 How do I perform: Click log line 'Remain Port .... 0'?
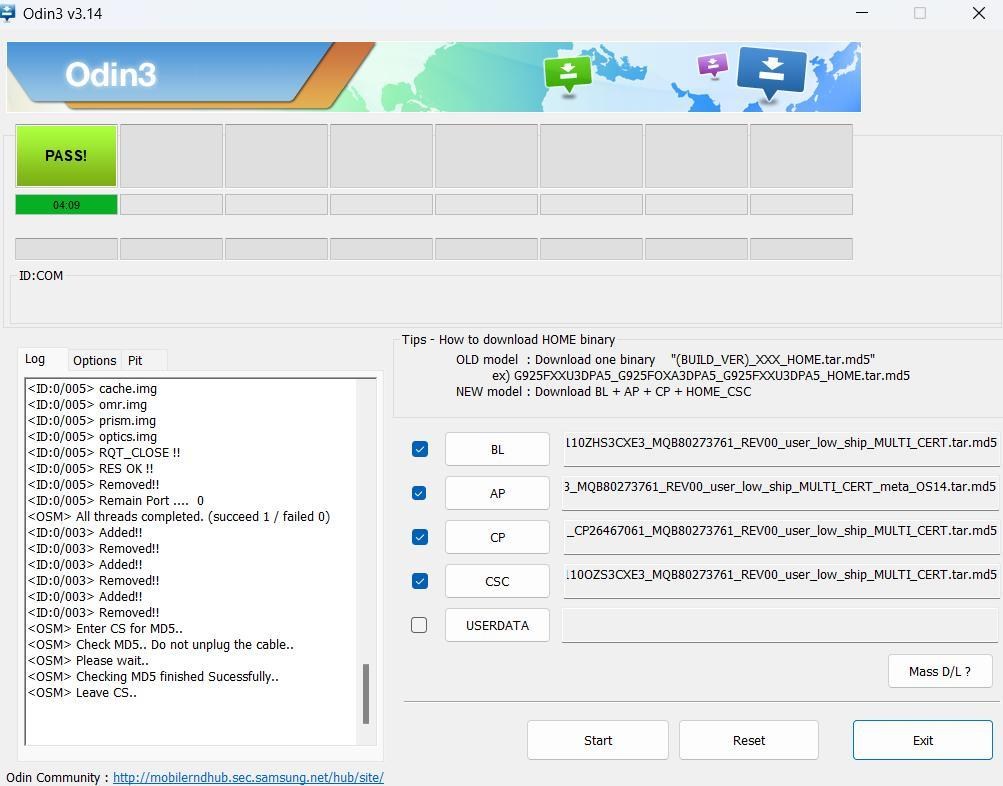click(116, 501)
